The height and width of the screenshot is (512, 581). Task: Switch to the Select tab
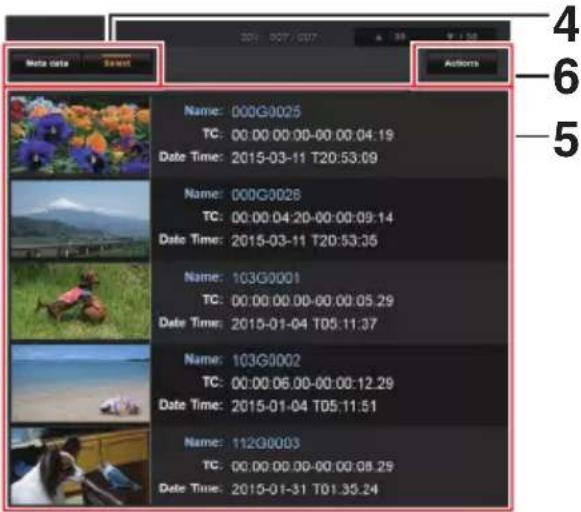tap(117, 63)
